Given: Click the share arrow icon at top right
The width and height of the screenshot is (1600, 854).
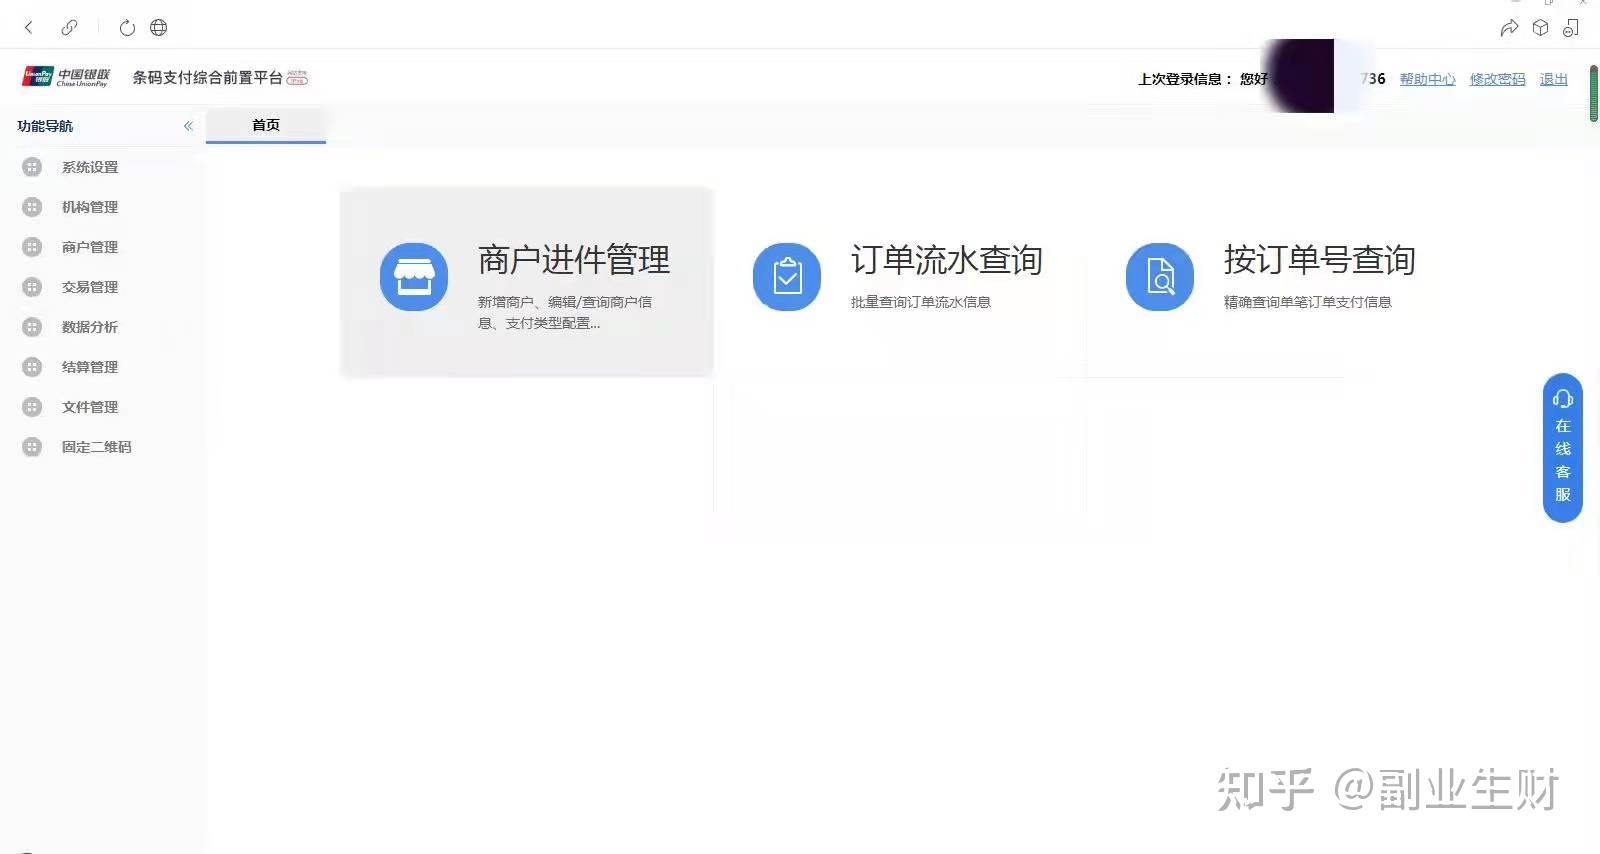Looking at the screenshot, I should pos(1509,28).
